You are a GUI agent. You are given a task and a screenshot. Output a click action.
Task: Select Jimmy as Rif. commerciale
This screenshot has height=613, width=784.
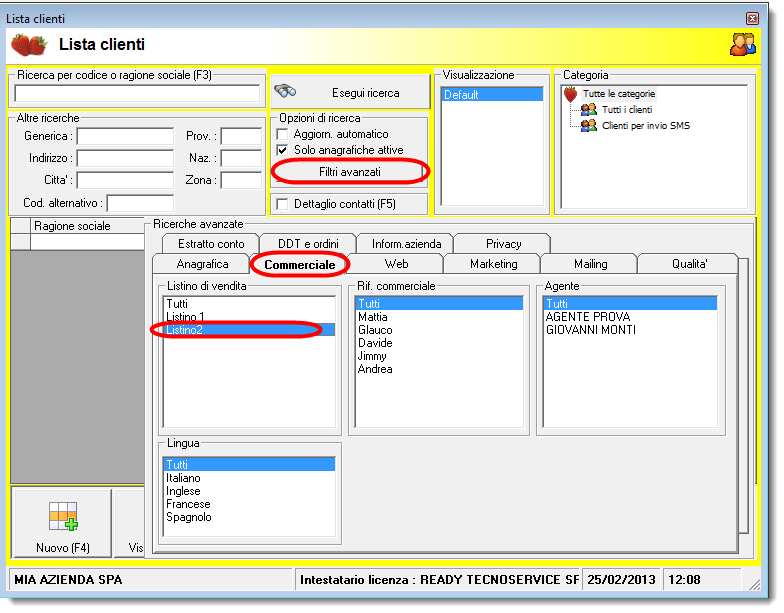coord(439,356)
